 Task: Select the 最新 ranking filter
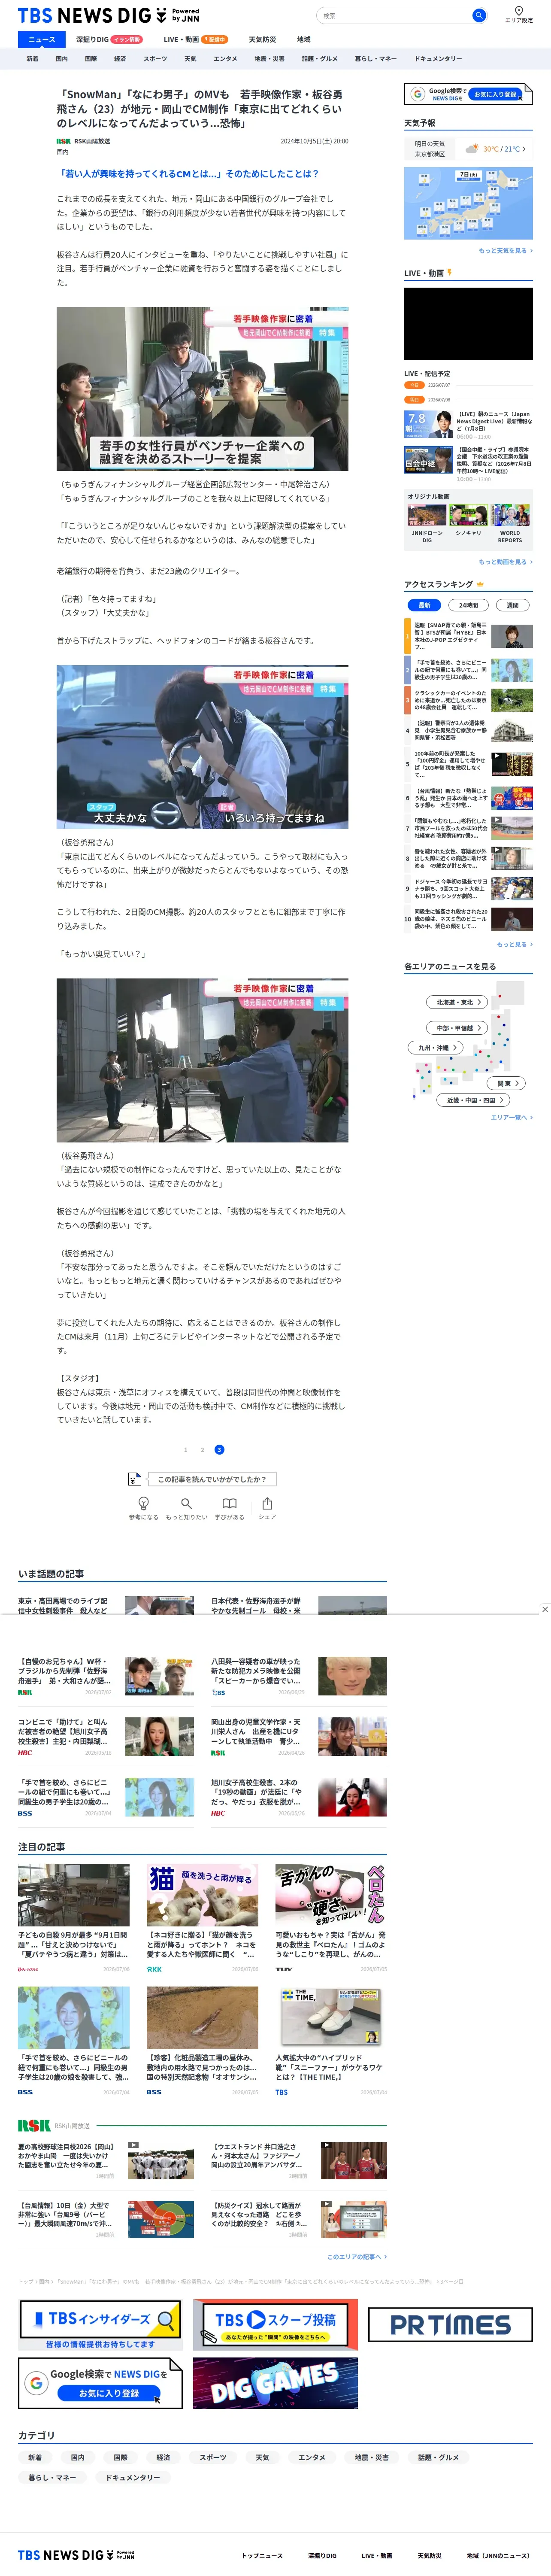click(424, 605)
